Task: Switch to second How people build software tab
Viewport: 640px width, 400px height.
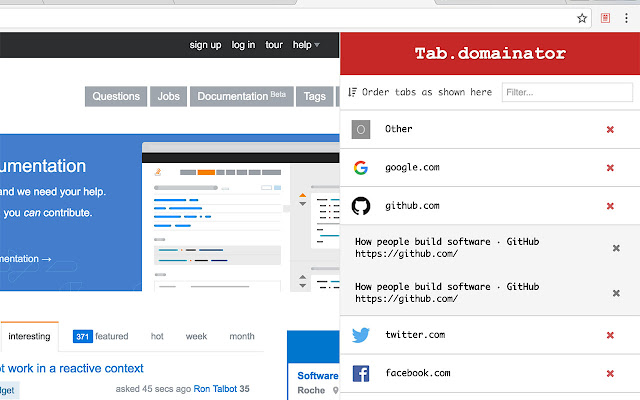Action: (447, 293)
